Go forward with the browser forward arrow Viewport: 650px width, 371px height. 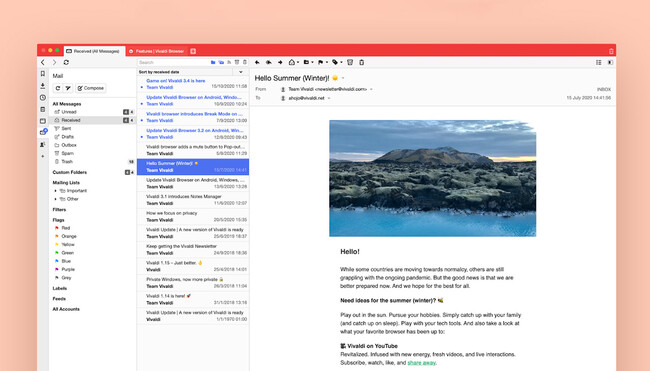54,62
